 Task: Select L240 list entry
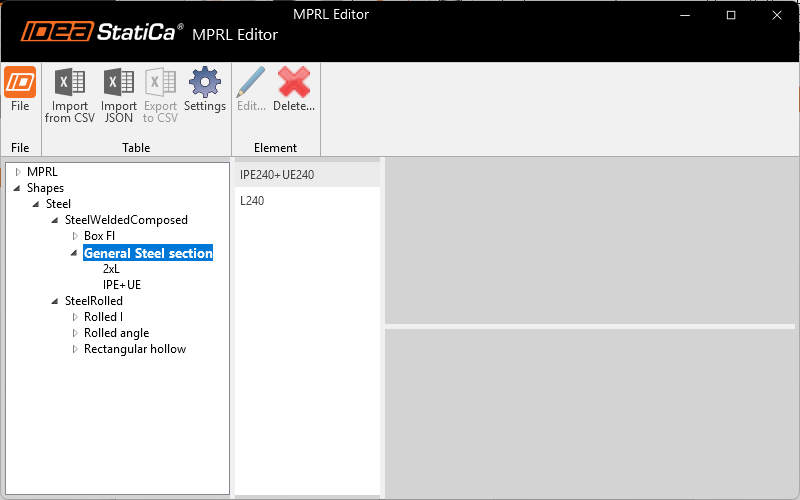click(x=252, y=201)
